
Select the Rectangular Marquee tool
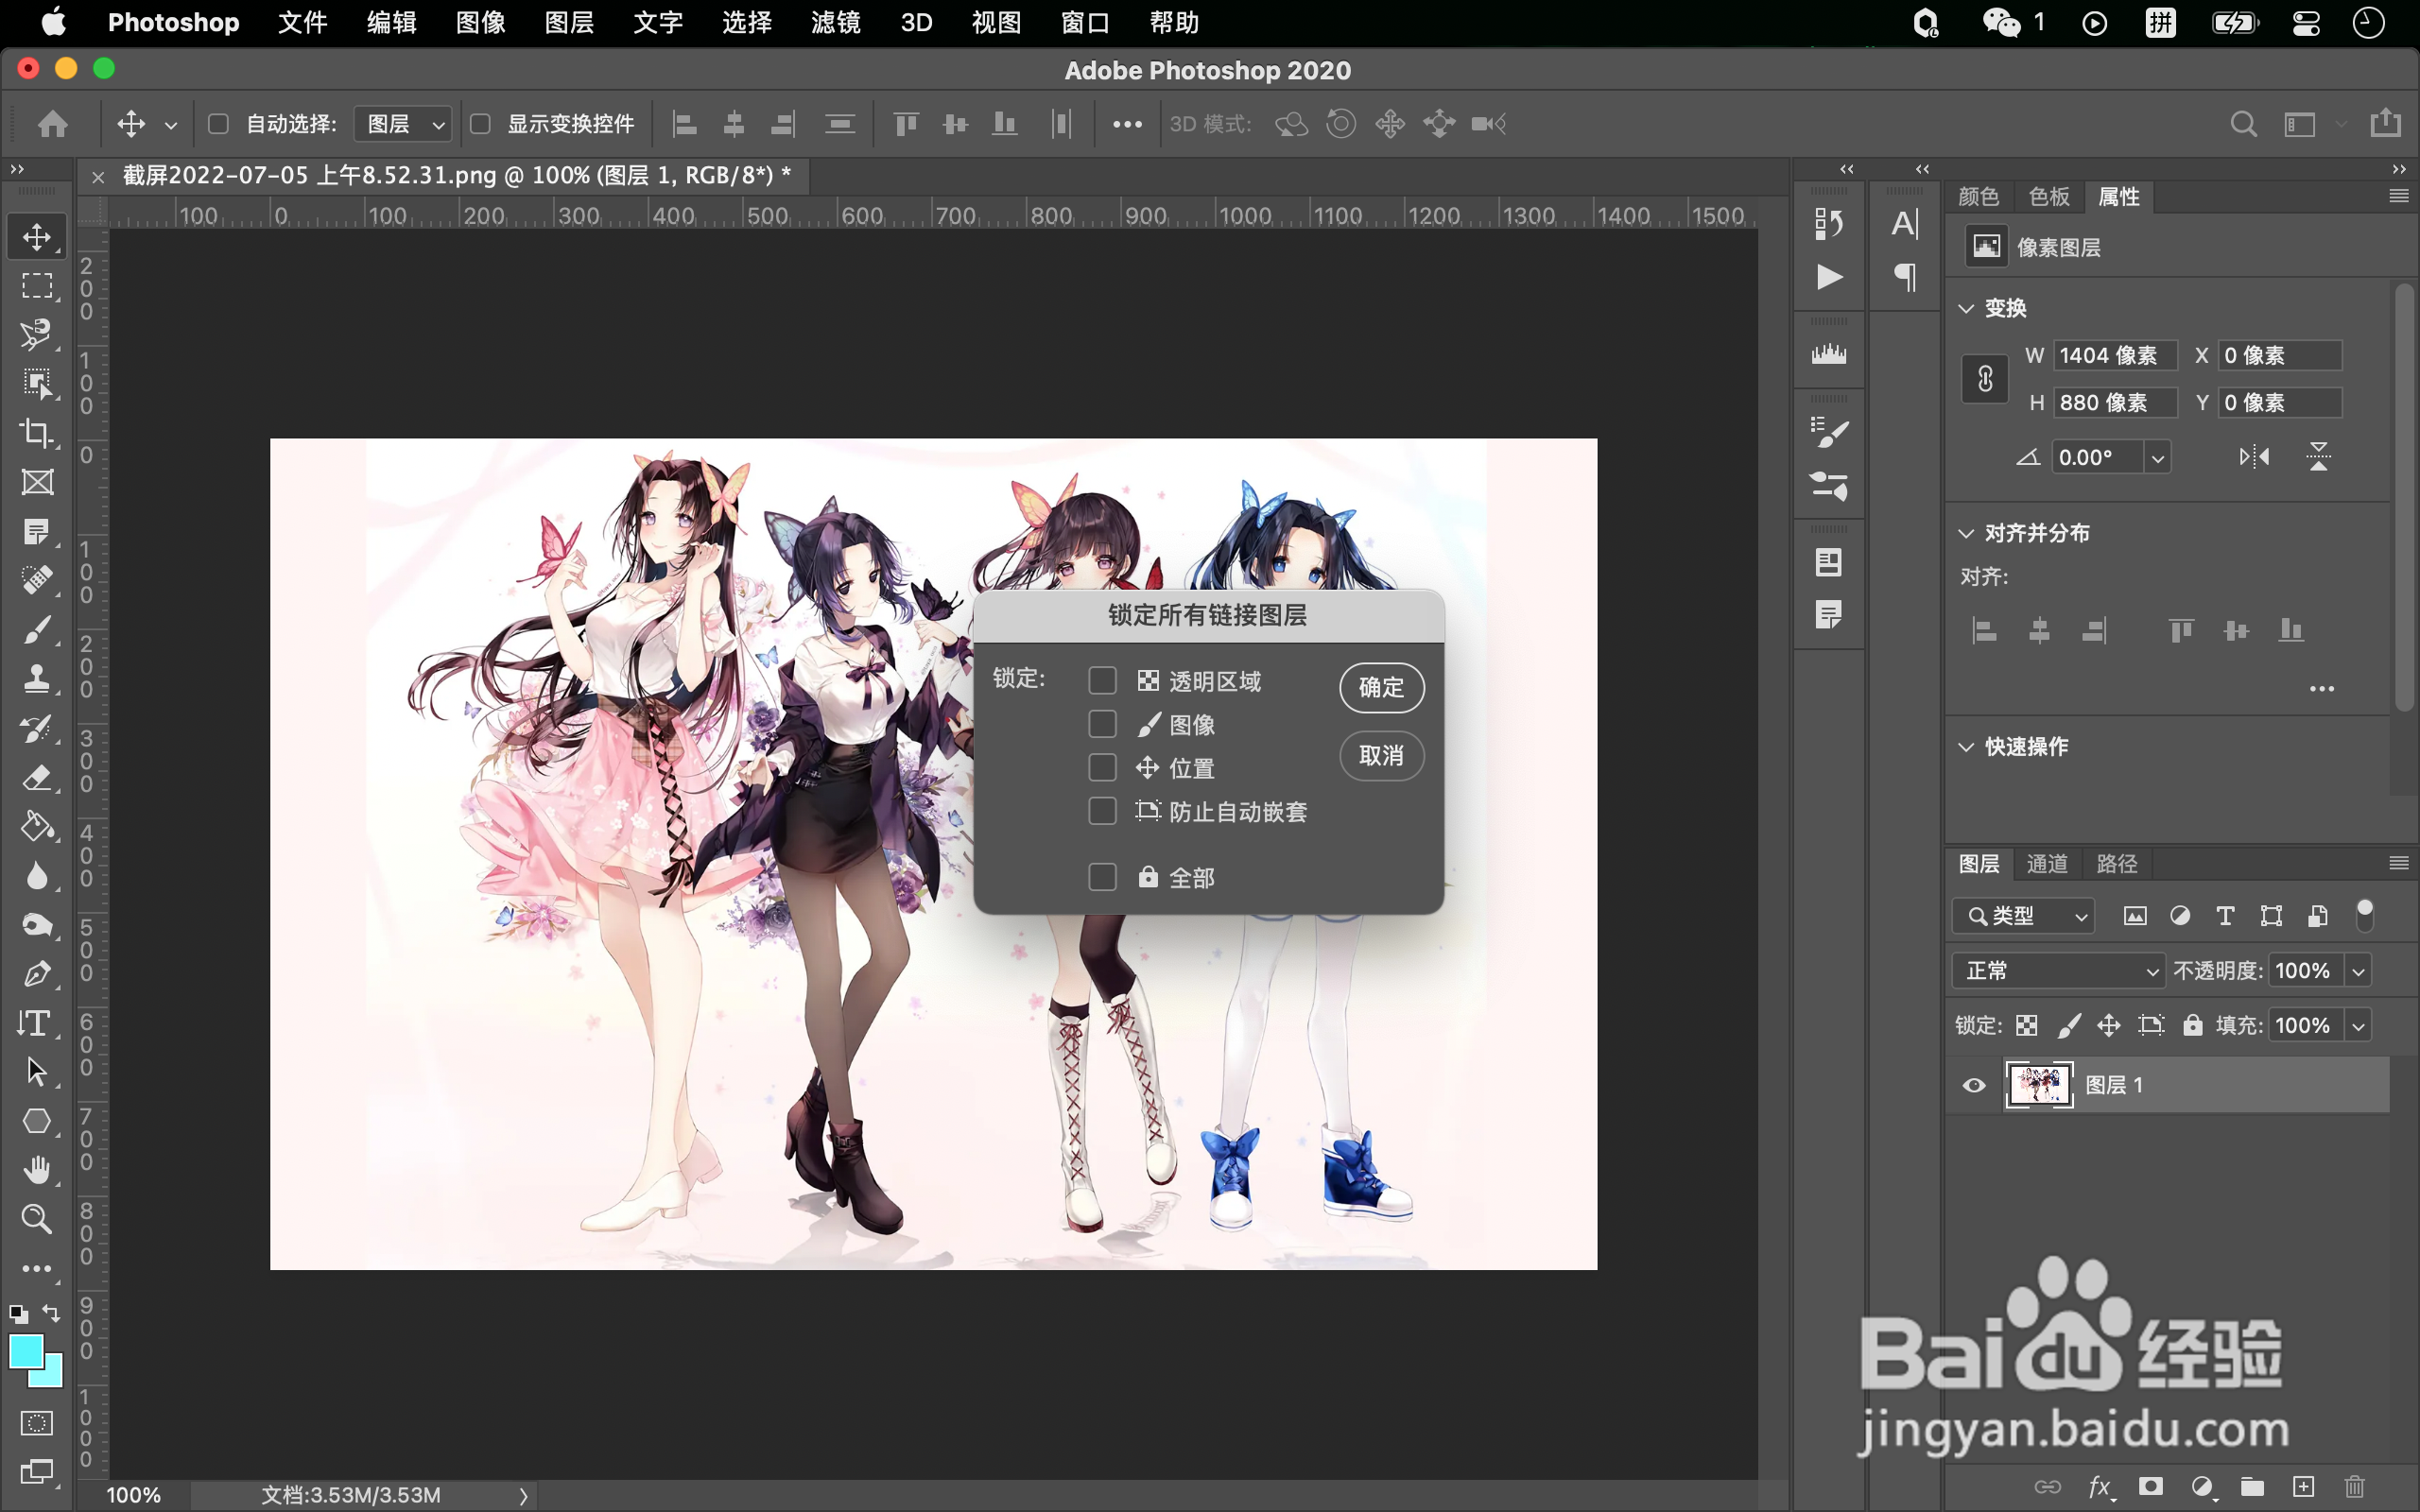pyautogui.click(x=37, y=286)
